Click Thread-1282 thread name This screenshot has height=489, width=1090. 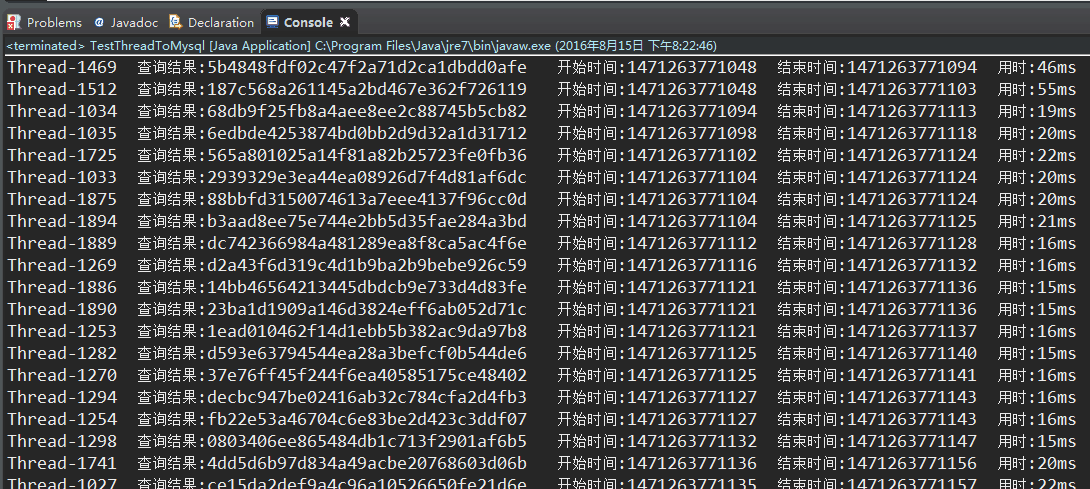point(62,353)
